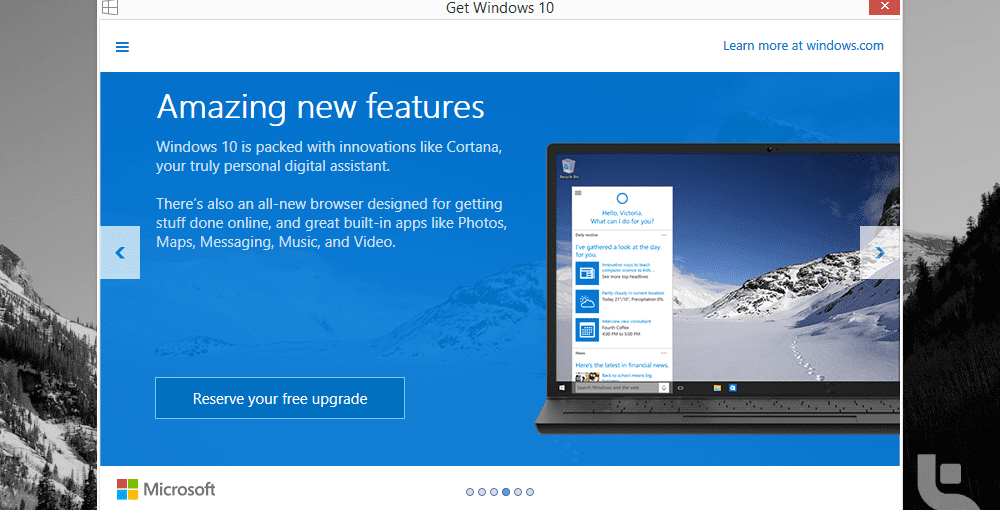Select the first page indicator dot

(x=470, y=492)
